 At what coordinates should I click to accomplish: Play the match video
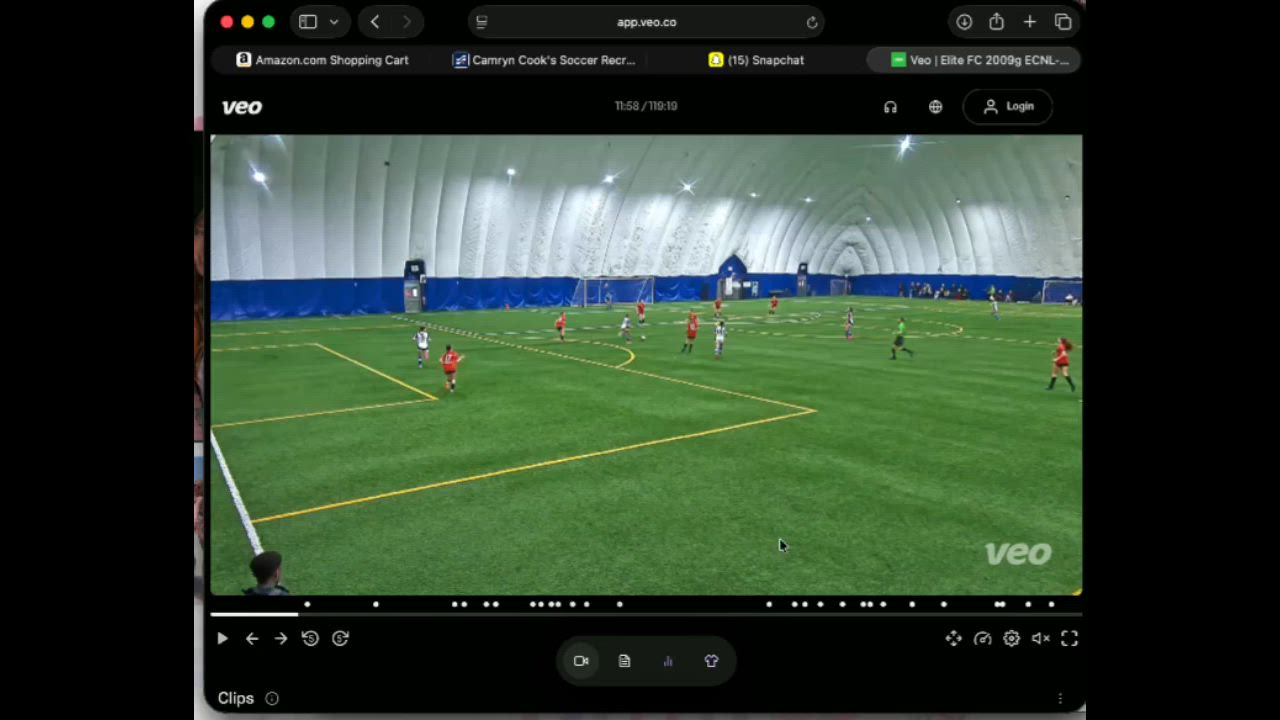click(222, 639)
